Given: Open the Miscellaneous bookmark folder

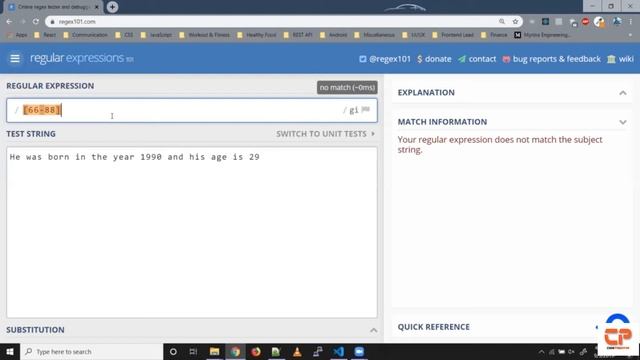Looking at the screenshot, I should coord(374,35).
